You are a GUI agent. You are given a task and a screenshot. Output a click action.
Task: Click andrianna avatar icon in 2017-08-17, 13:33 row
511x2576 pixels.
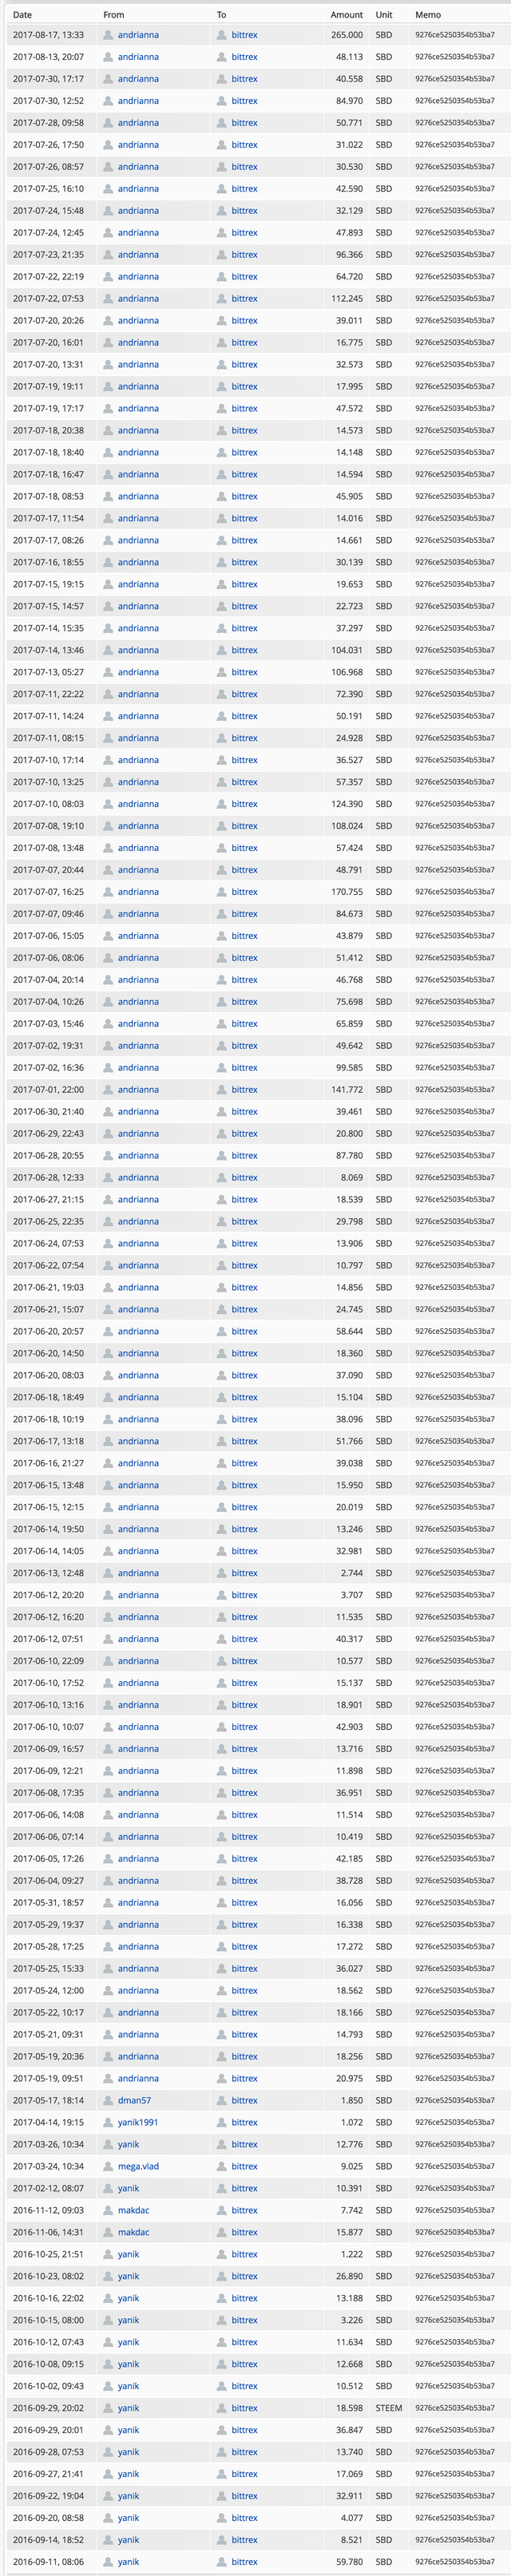108,35
